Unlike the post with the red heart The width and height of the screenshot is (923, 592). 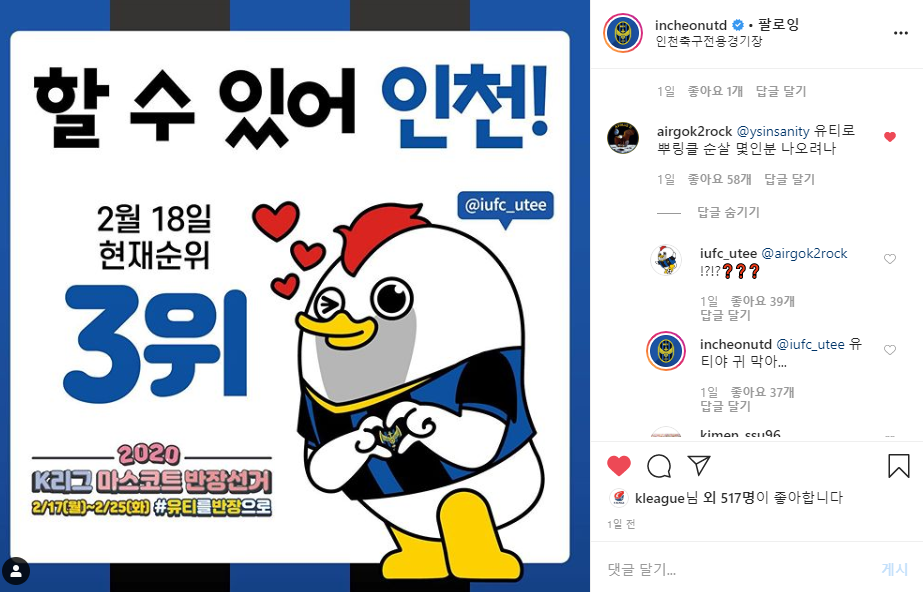click(x=619, y=466)
